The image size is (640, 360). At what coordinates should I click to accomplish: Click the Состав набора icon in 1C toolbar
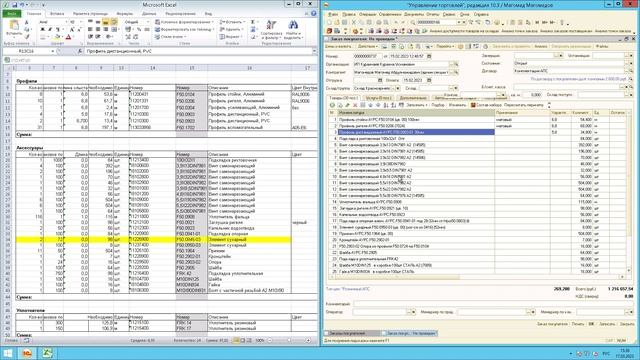473,105
